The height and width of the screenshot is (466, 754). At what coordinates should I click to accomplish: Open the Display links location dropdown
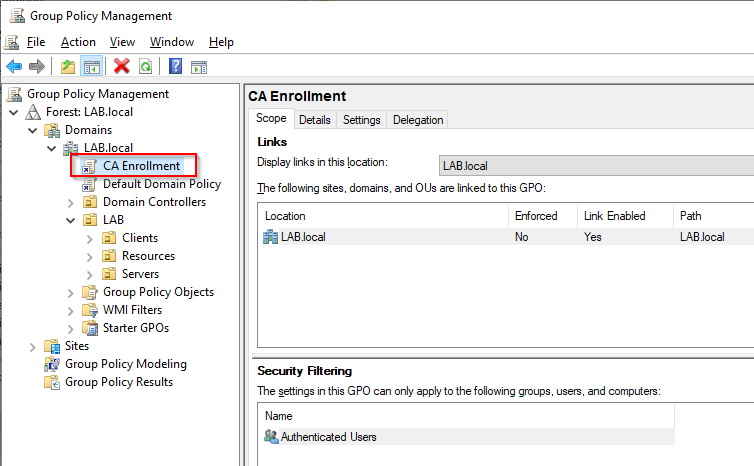point(596,166)
